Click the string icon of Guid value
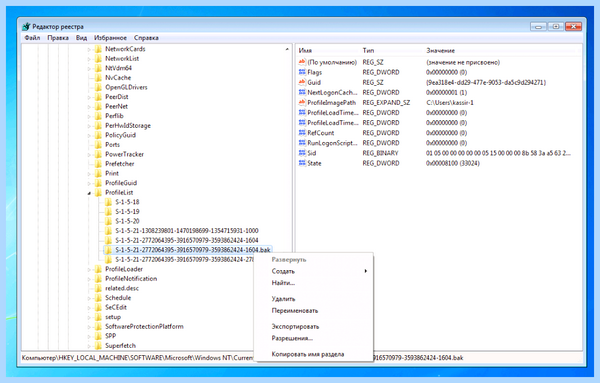 tap(302, 82)
